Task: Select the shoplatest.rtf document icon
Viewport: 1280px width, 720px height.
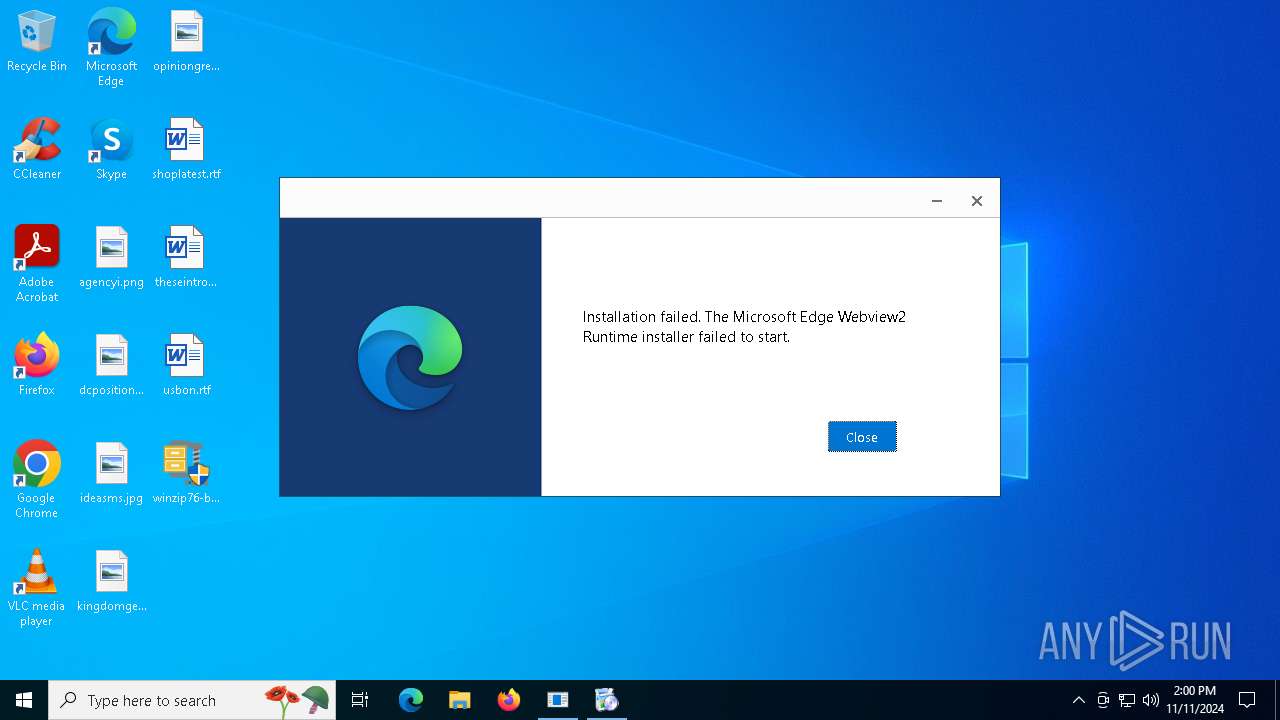Action: (x=186, y=150)
